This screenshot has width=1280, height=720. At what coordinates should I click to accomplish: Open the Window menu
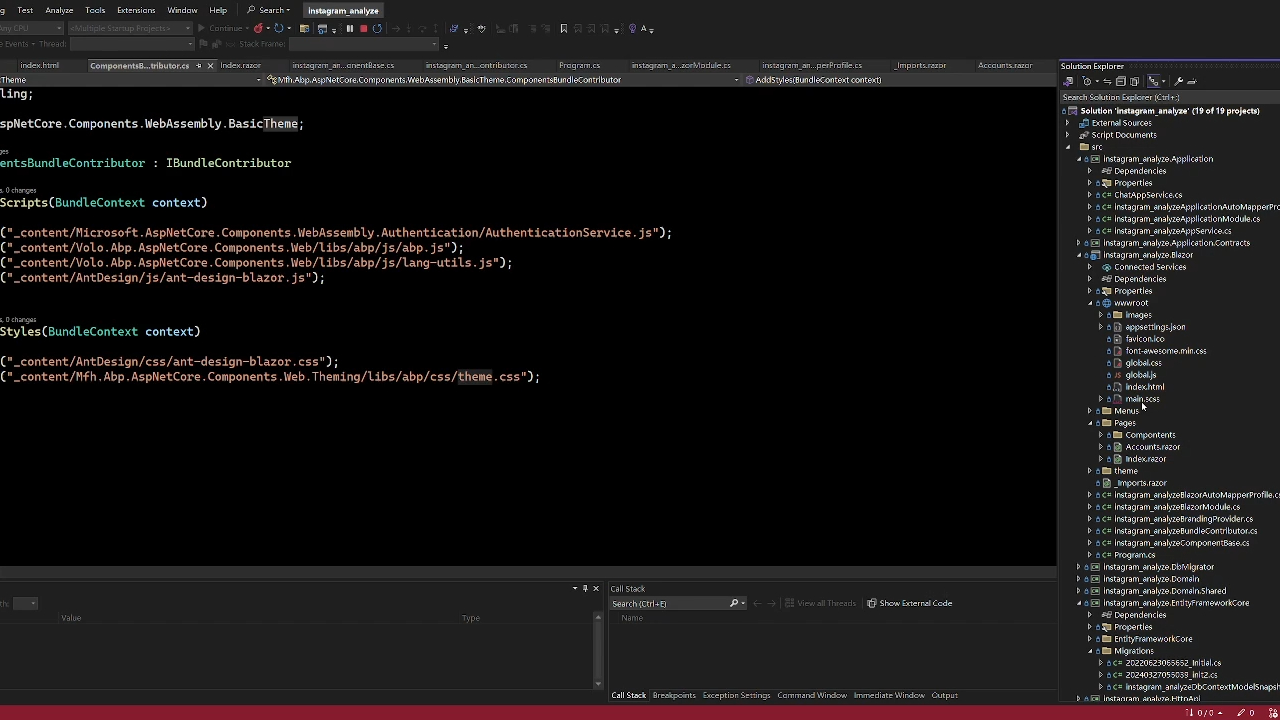tap(182, 10)
